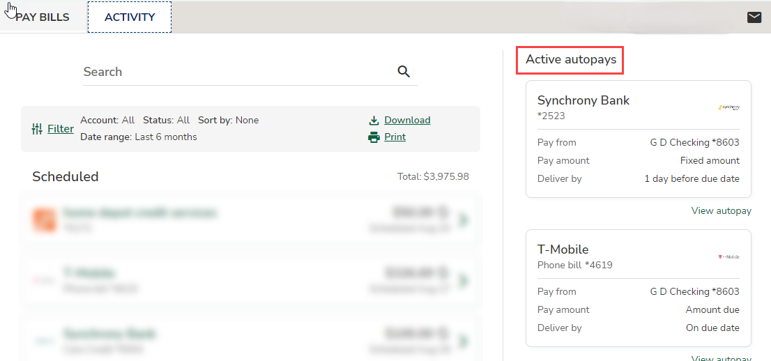Click into the Search field
This screenshot has height=361, width=771.
point(250,72)
